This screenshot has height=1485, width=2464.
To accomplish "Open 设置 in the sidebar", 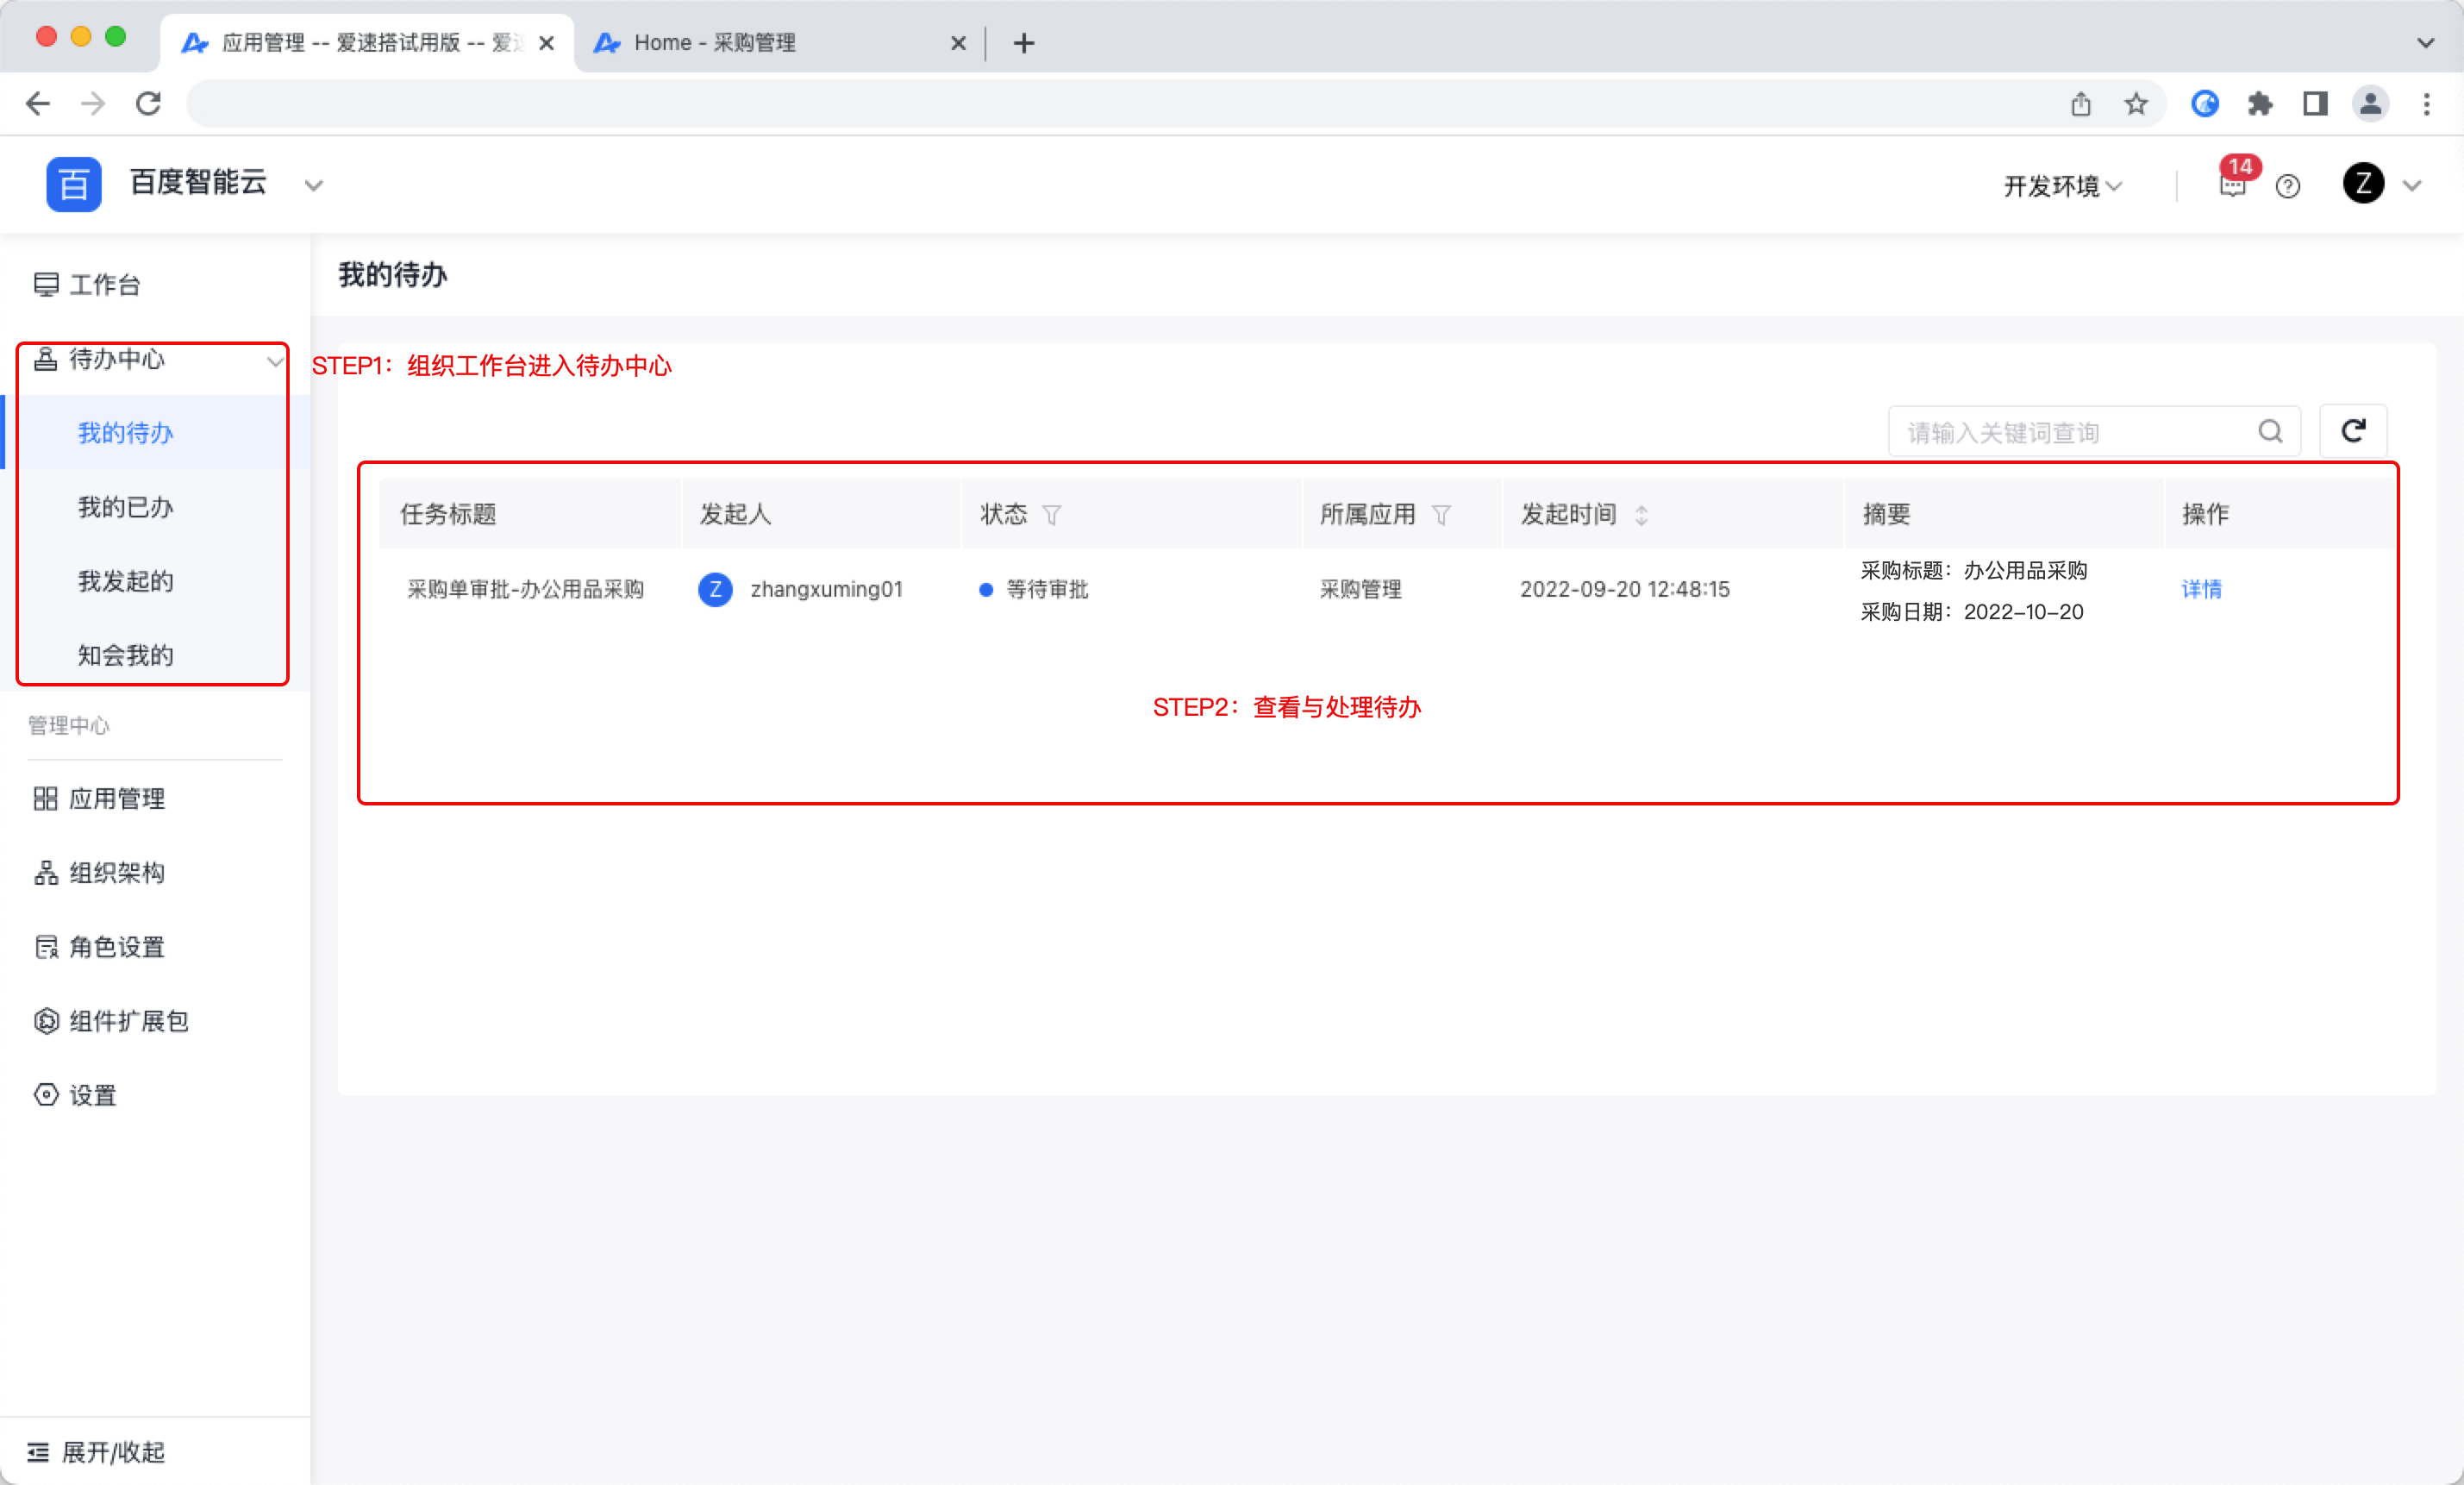I will [x=75, y=1095].
